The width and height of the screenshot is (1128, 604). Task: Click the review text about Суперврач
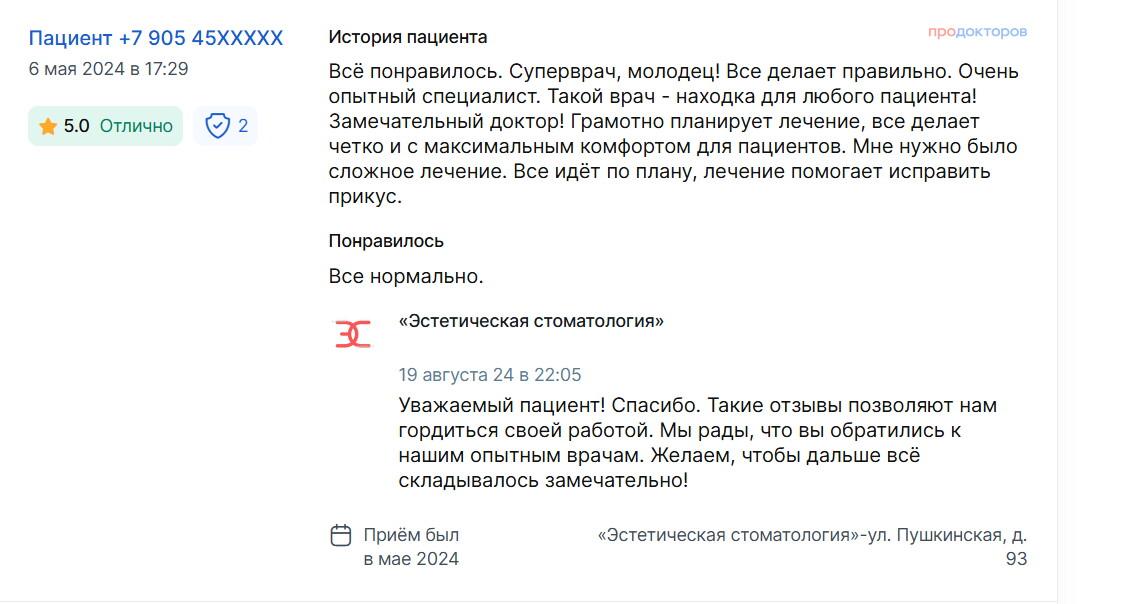[674, 134]
